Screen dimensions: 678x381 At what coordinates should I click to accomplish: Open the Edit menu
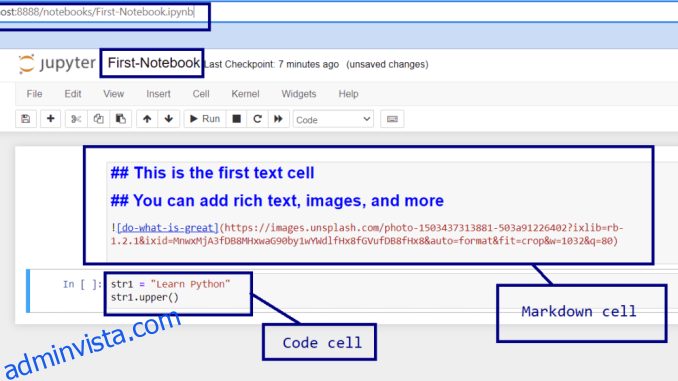click(73, 94)
